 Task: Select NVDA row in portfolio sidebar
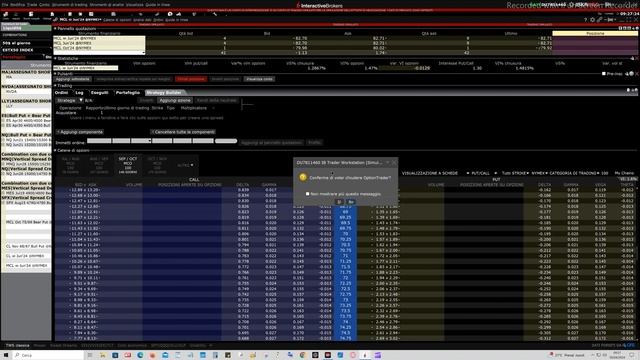coord(27,91)
